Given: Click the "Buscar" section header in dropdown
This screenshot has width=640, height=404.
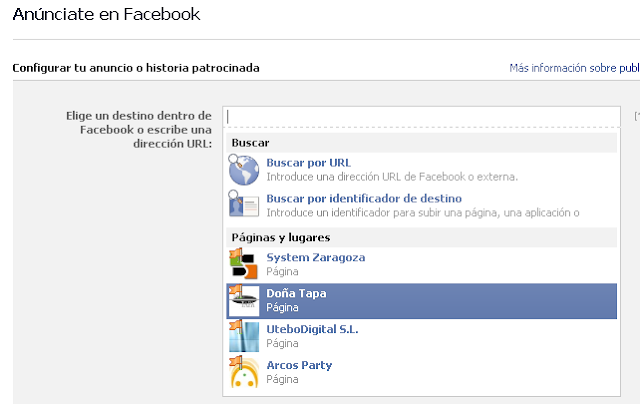Looking at the screenshot, I should click(250, 143).
